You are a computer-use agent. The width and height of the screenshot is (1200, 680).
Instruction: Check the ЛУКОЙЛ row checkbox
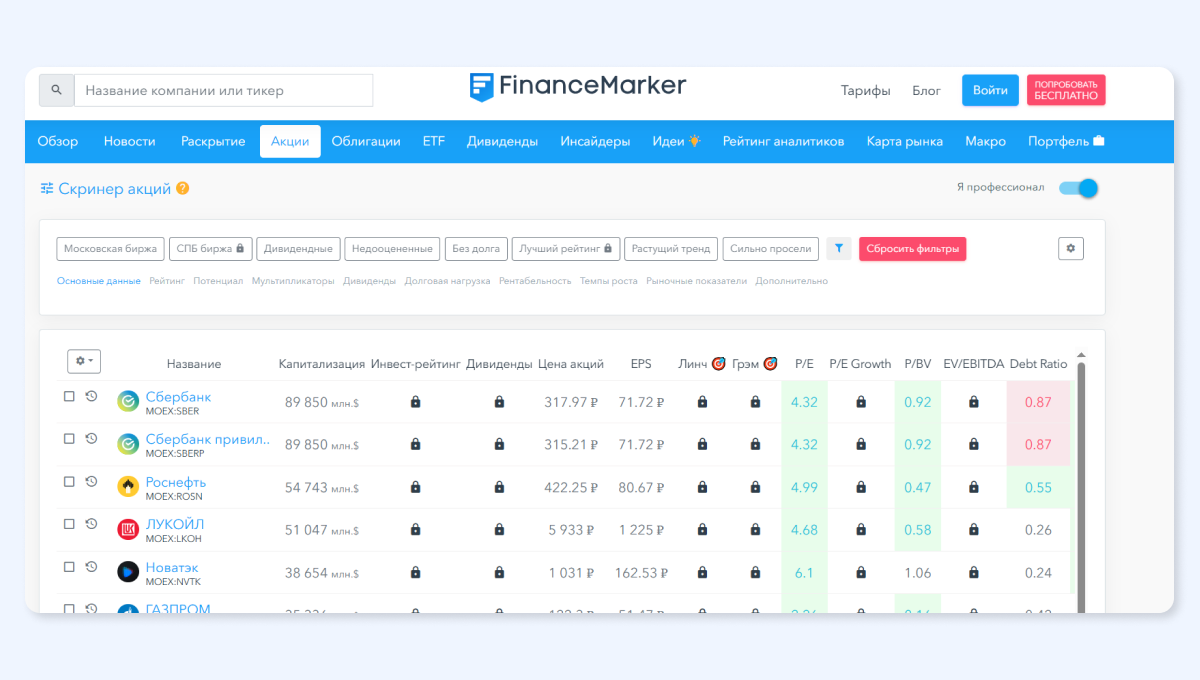tap(69, 523)
